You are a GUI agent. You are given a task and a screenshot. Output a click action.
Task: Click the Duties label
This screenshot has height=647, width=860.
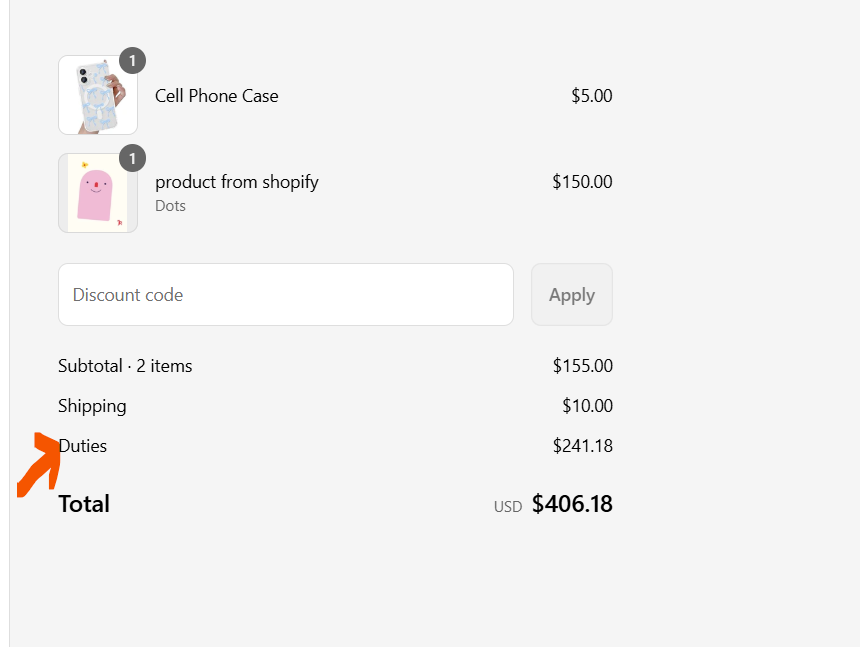83,446
